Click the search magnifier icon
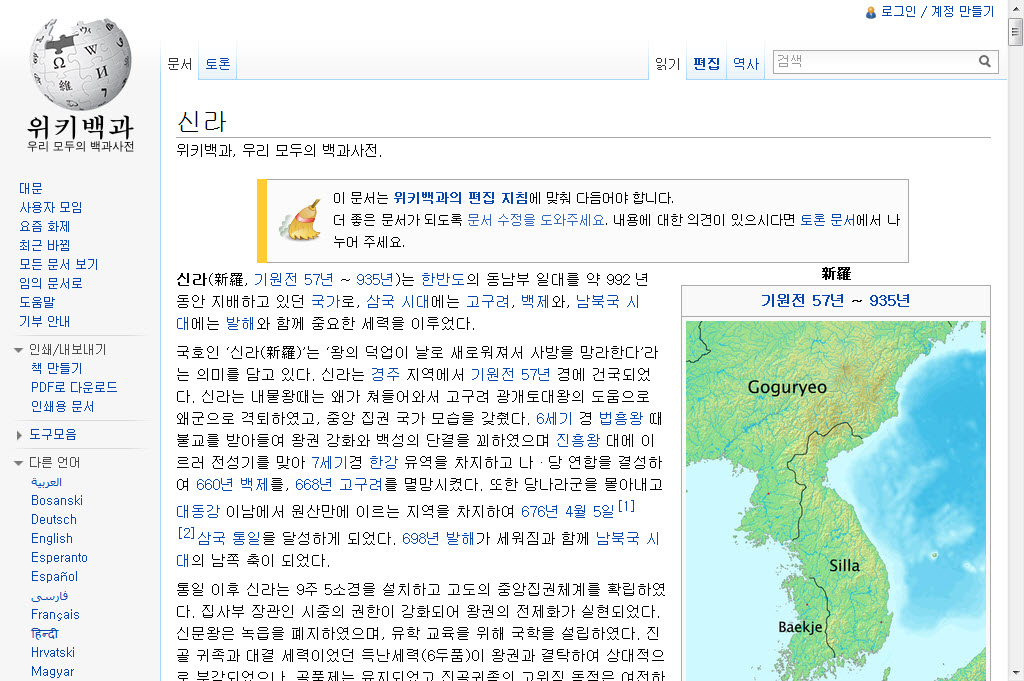The image size is (1024, 681). point(985,62)
